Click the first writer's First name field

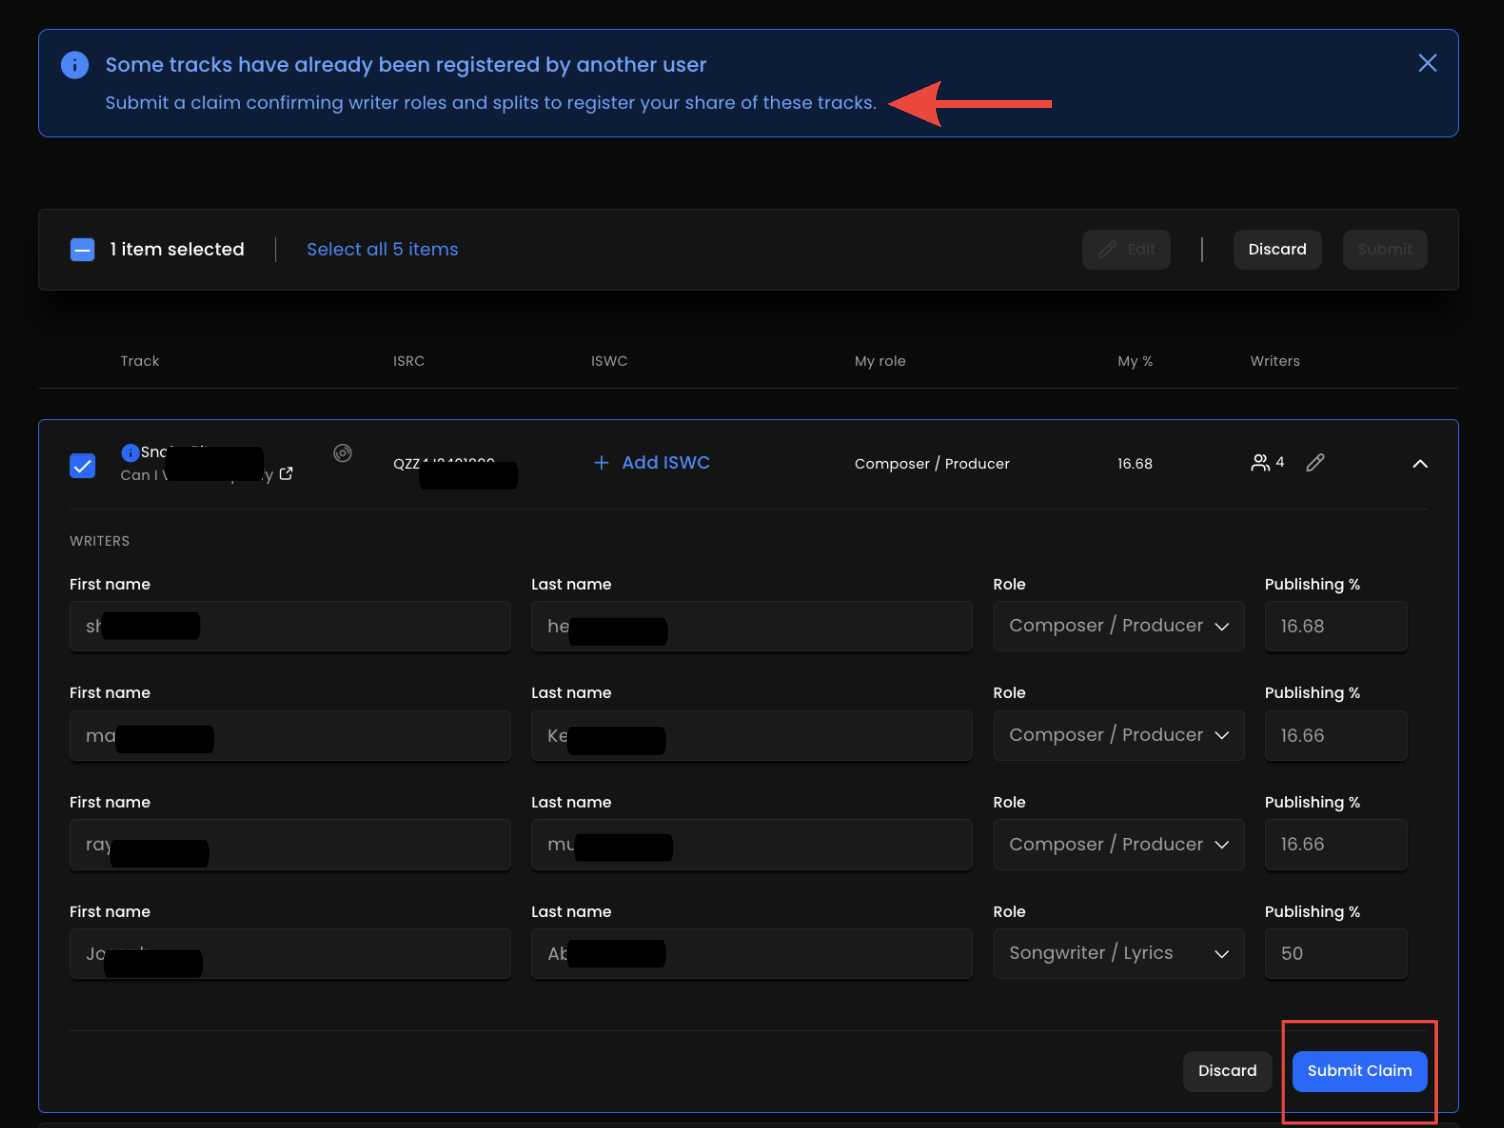pyautogui.click(x=290, y=626)
